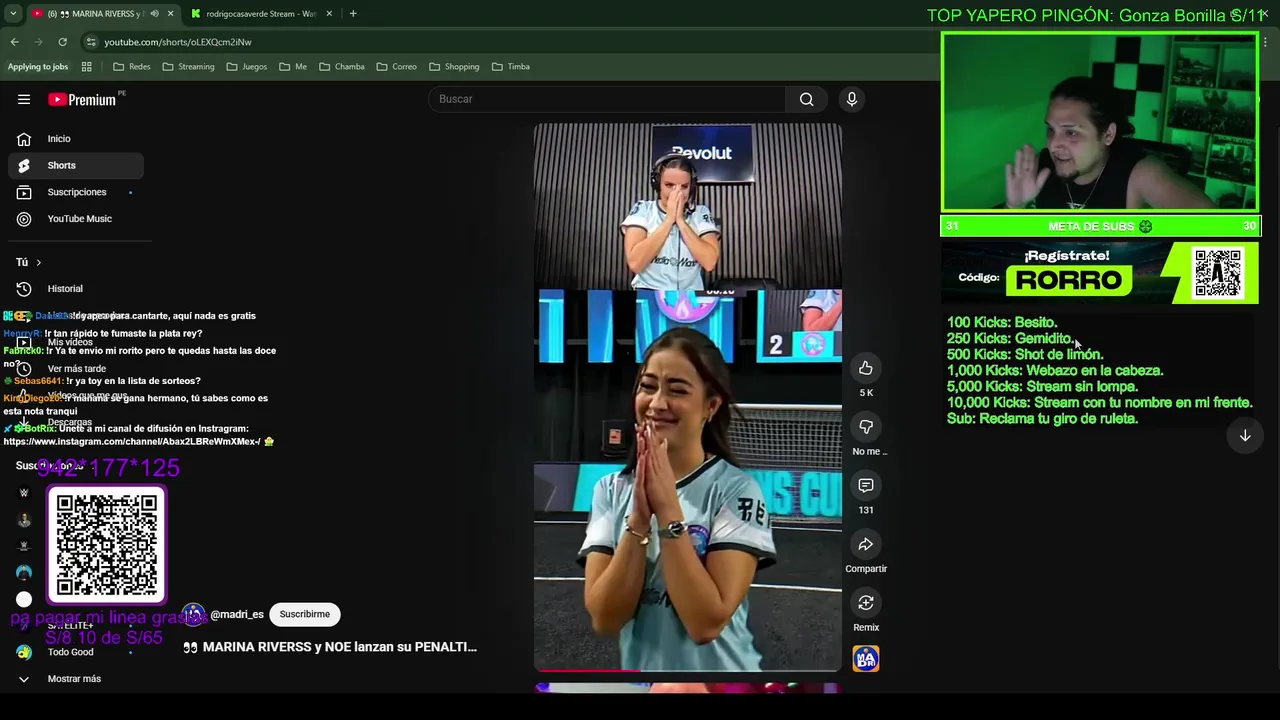This screenshot has height=720, width=1280.
Task: Reload the YouTube page
Action: point(62,42)
